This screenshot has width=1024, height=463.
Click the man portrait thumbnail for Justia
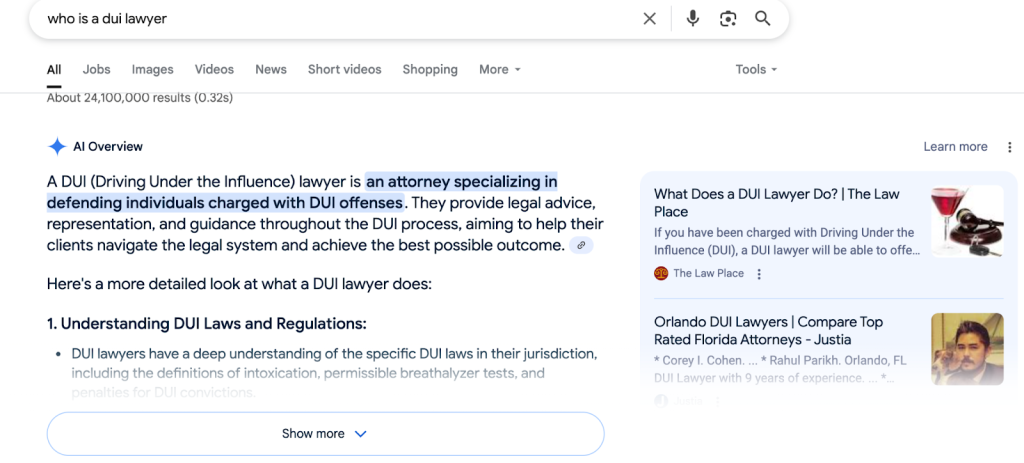[967, 349]
